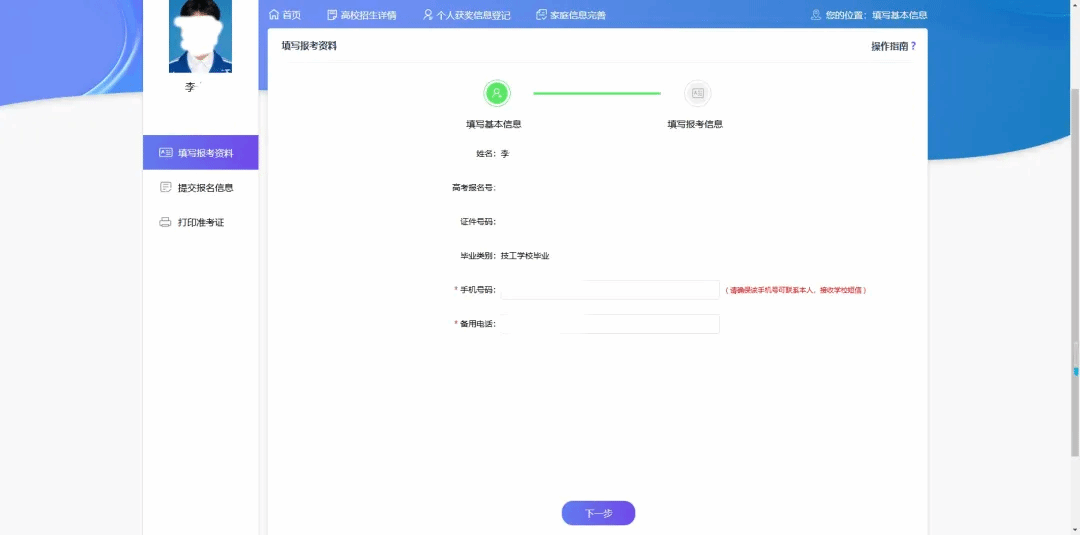Open the 提交报名信息 sidebar item text
Screen dimensions: 1080x535
[x=206, y=187]
